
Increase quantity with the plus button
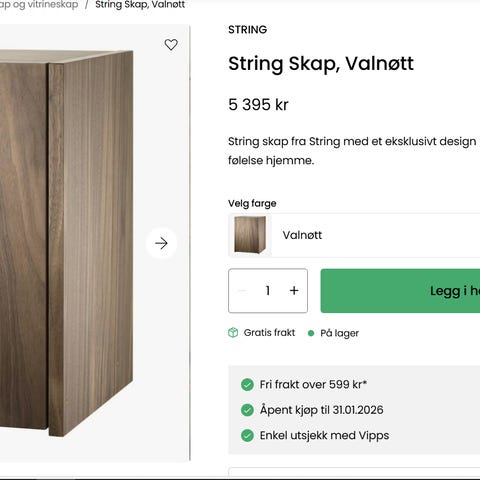(294, 290)
